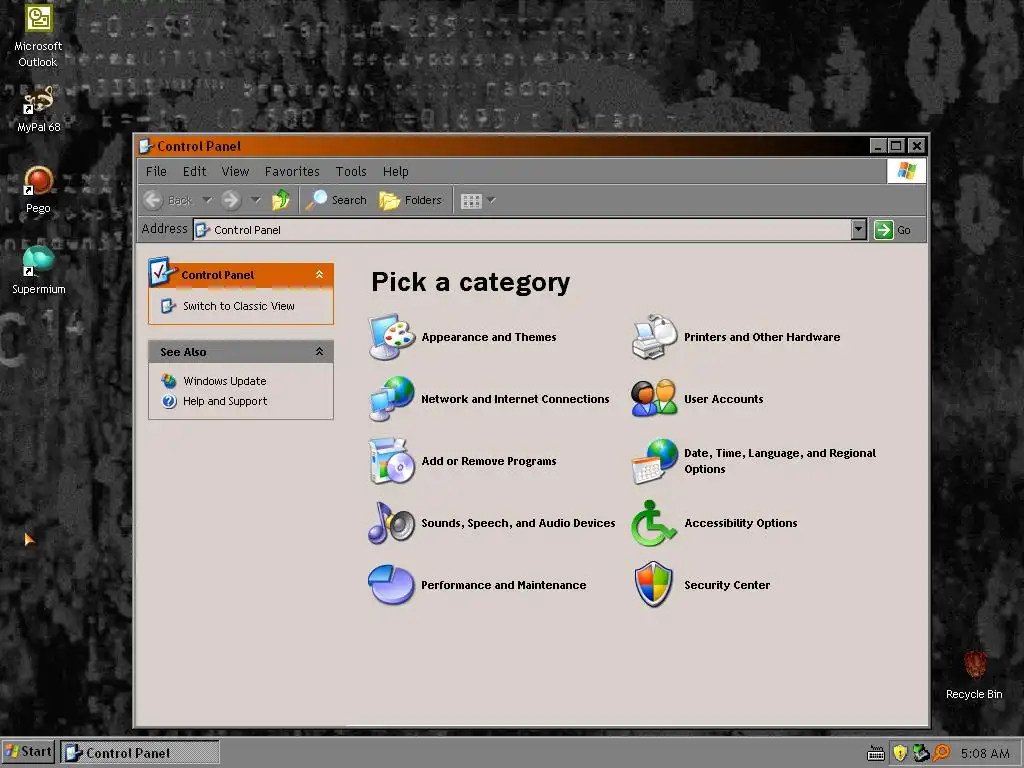This screenshot has width=1024, height=768.
Task: Click the Switch to Classic View icon
Action: pos(168,306)
